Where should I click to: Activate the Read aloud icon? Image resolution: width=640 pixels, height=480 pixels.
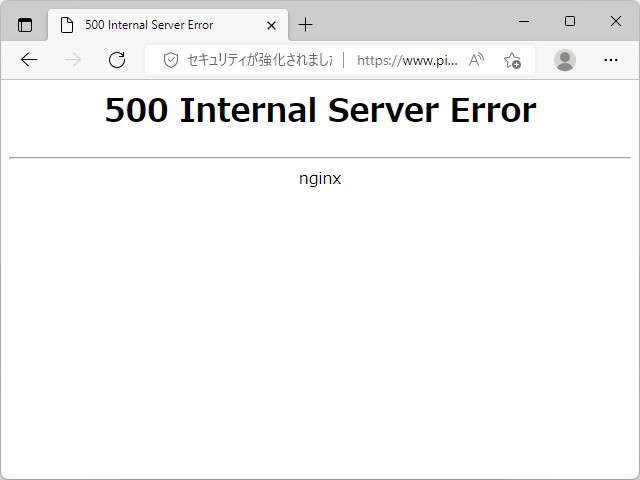click(x=476, y=60)
